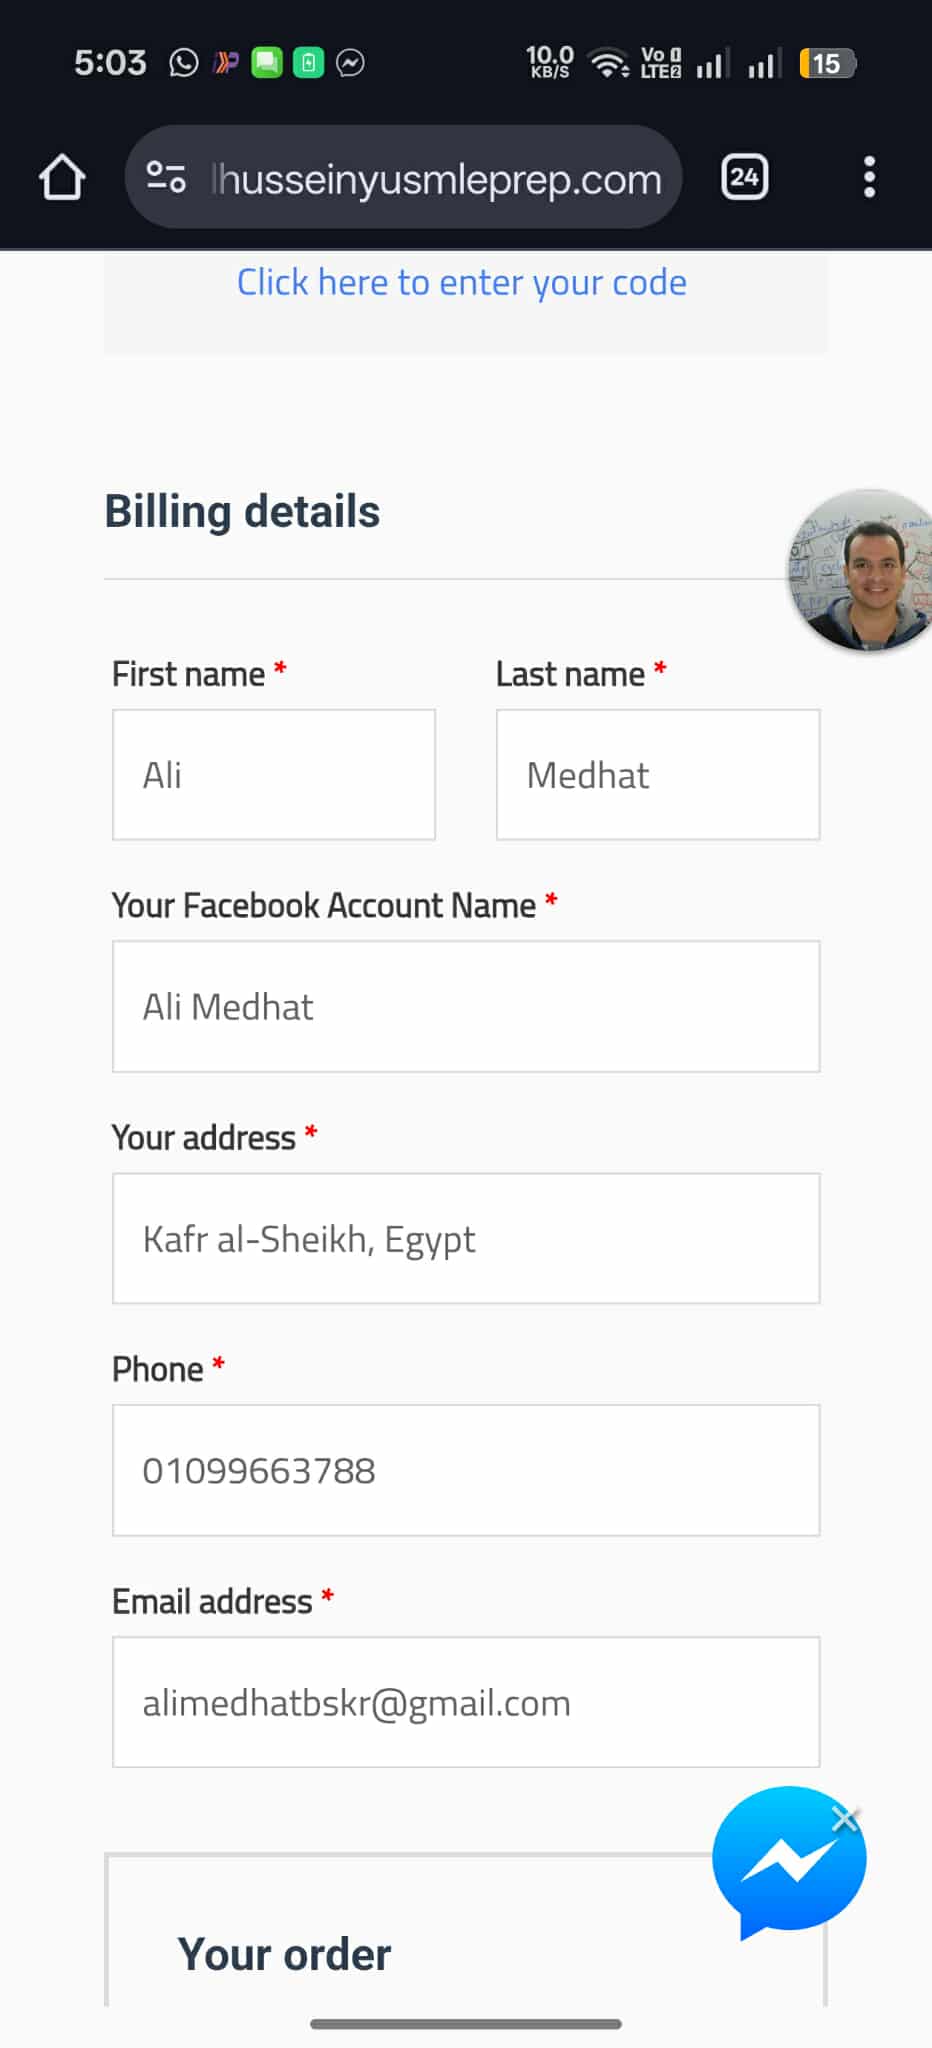Focus the First name field containing Ali

(274, 775)
